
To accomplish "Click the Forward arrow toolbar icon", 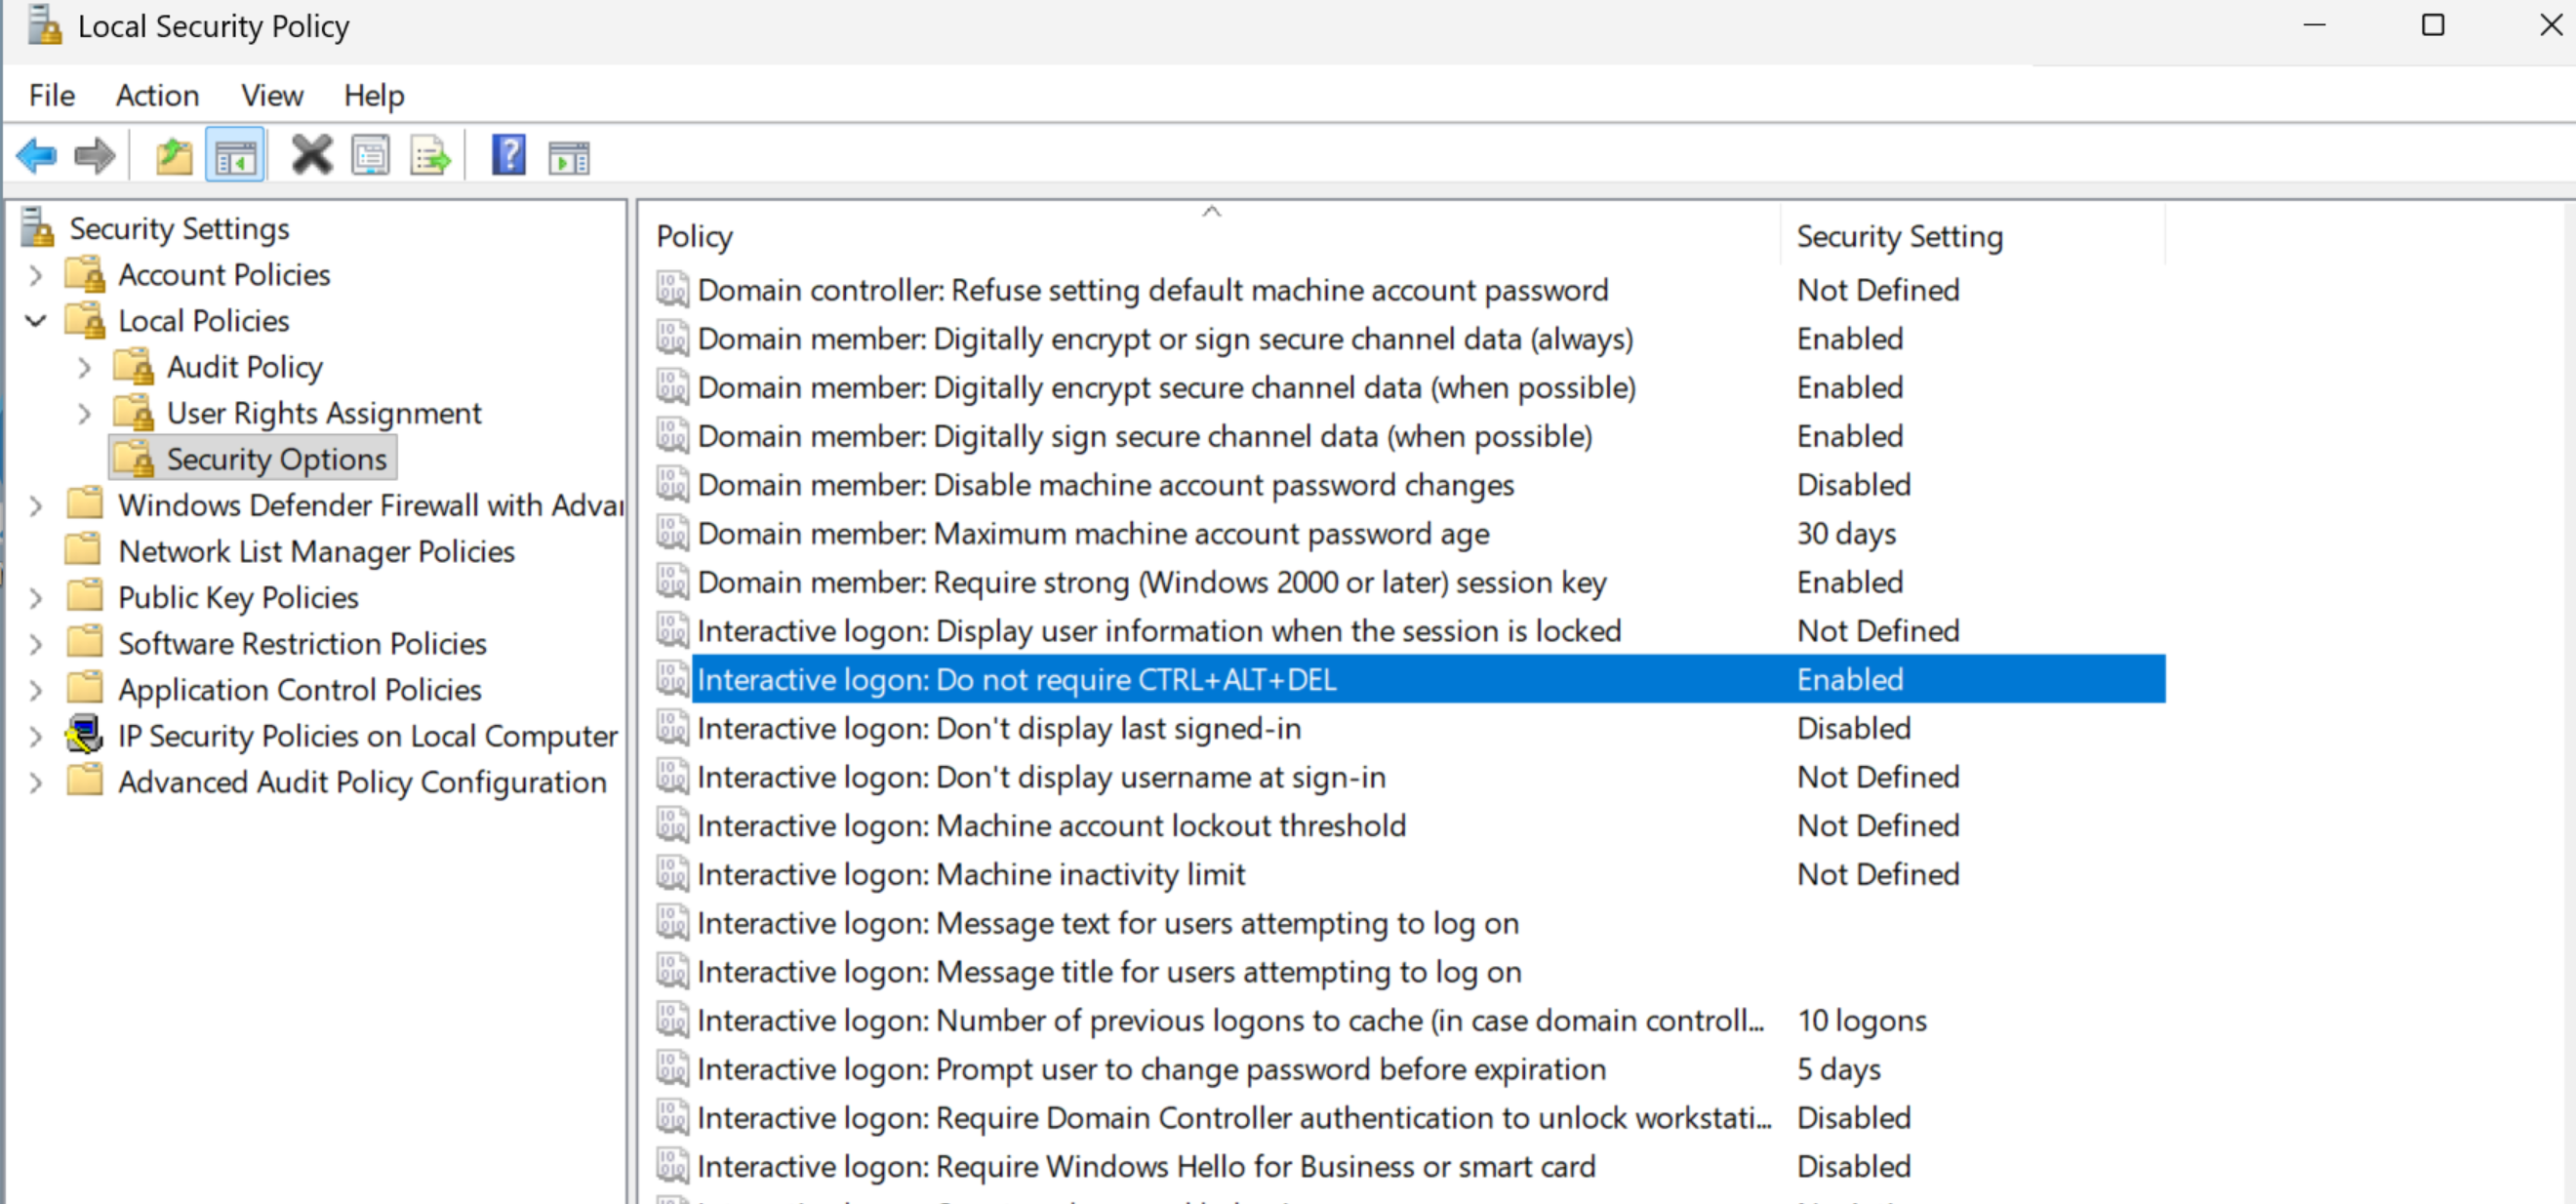I will click(95, 156).
